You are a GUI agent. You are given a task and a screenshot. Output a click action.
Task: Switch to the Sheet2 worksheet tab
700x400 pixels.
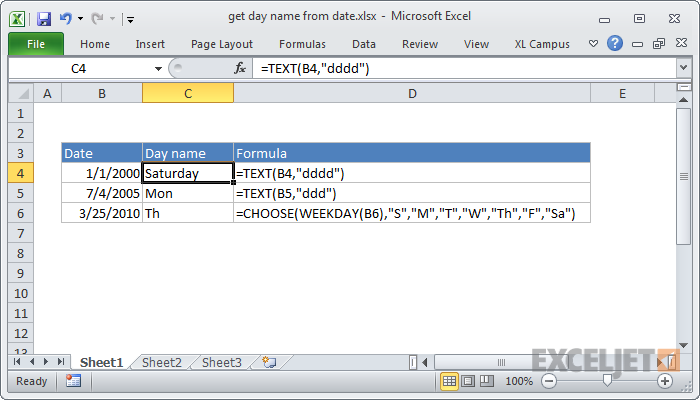162,362
